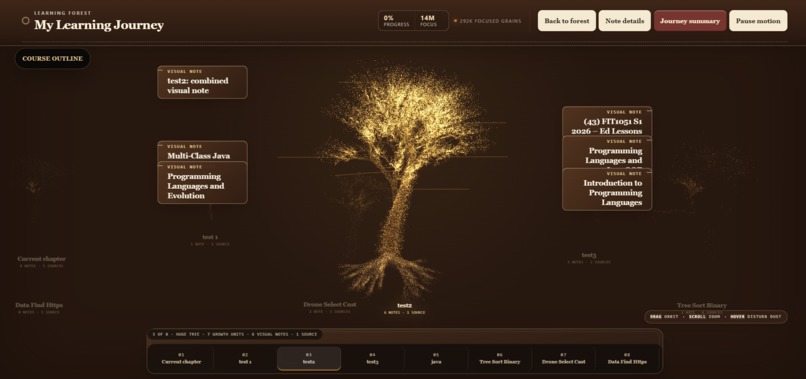Select the 07 Drone Select Cust tab
806x379 pixels.
click(x=563, y=358)
